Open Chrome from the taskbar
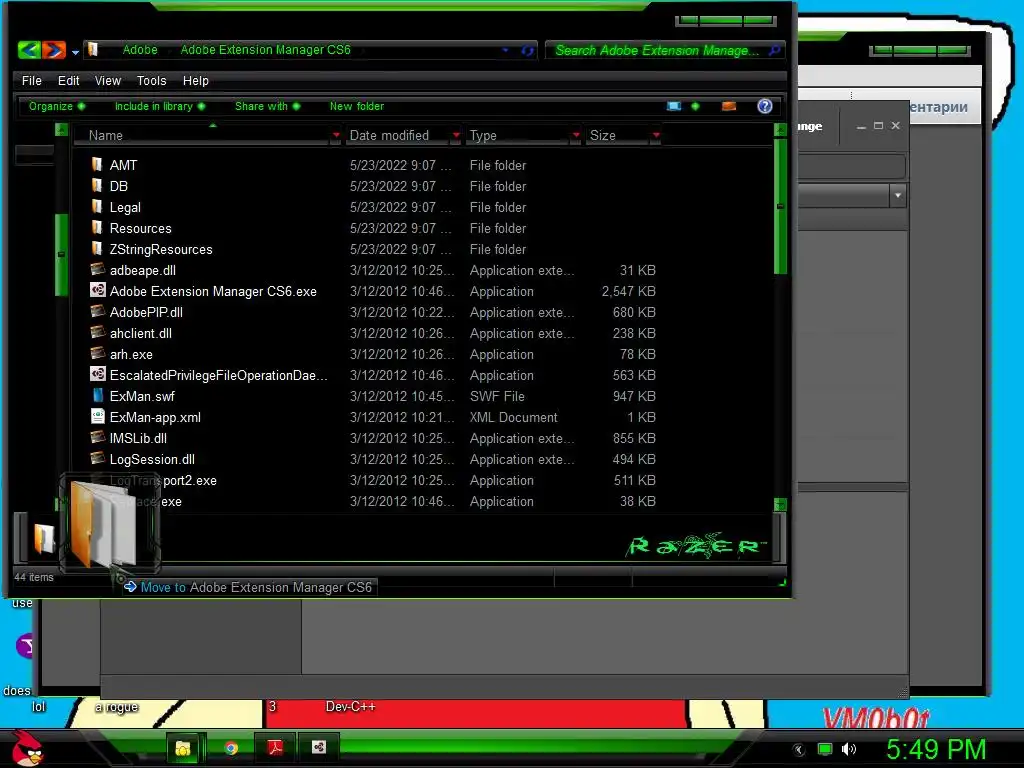 click(231, 748)
